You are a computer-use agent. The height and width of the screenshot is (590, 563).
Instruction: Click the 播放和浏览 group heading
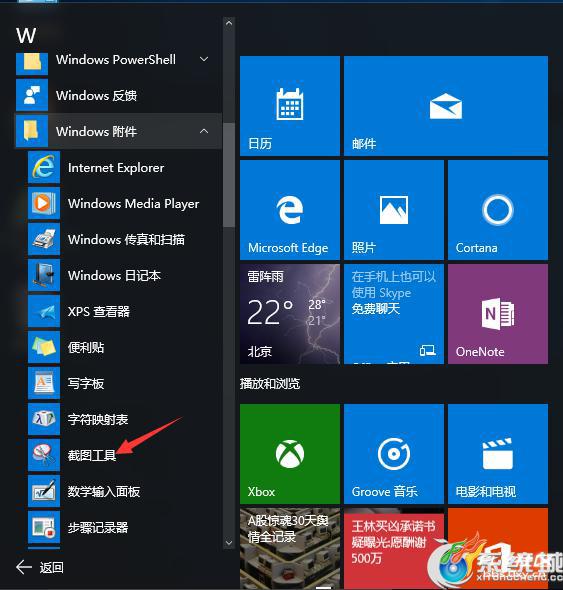[270, 384]
